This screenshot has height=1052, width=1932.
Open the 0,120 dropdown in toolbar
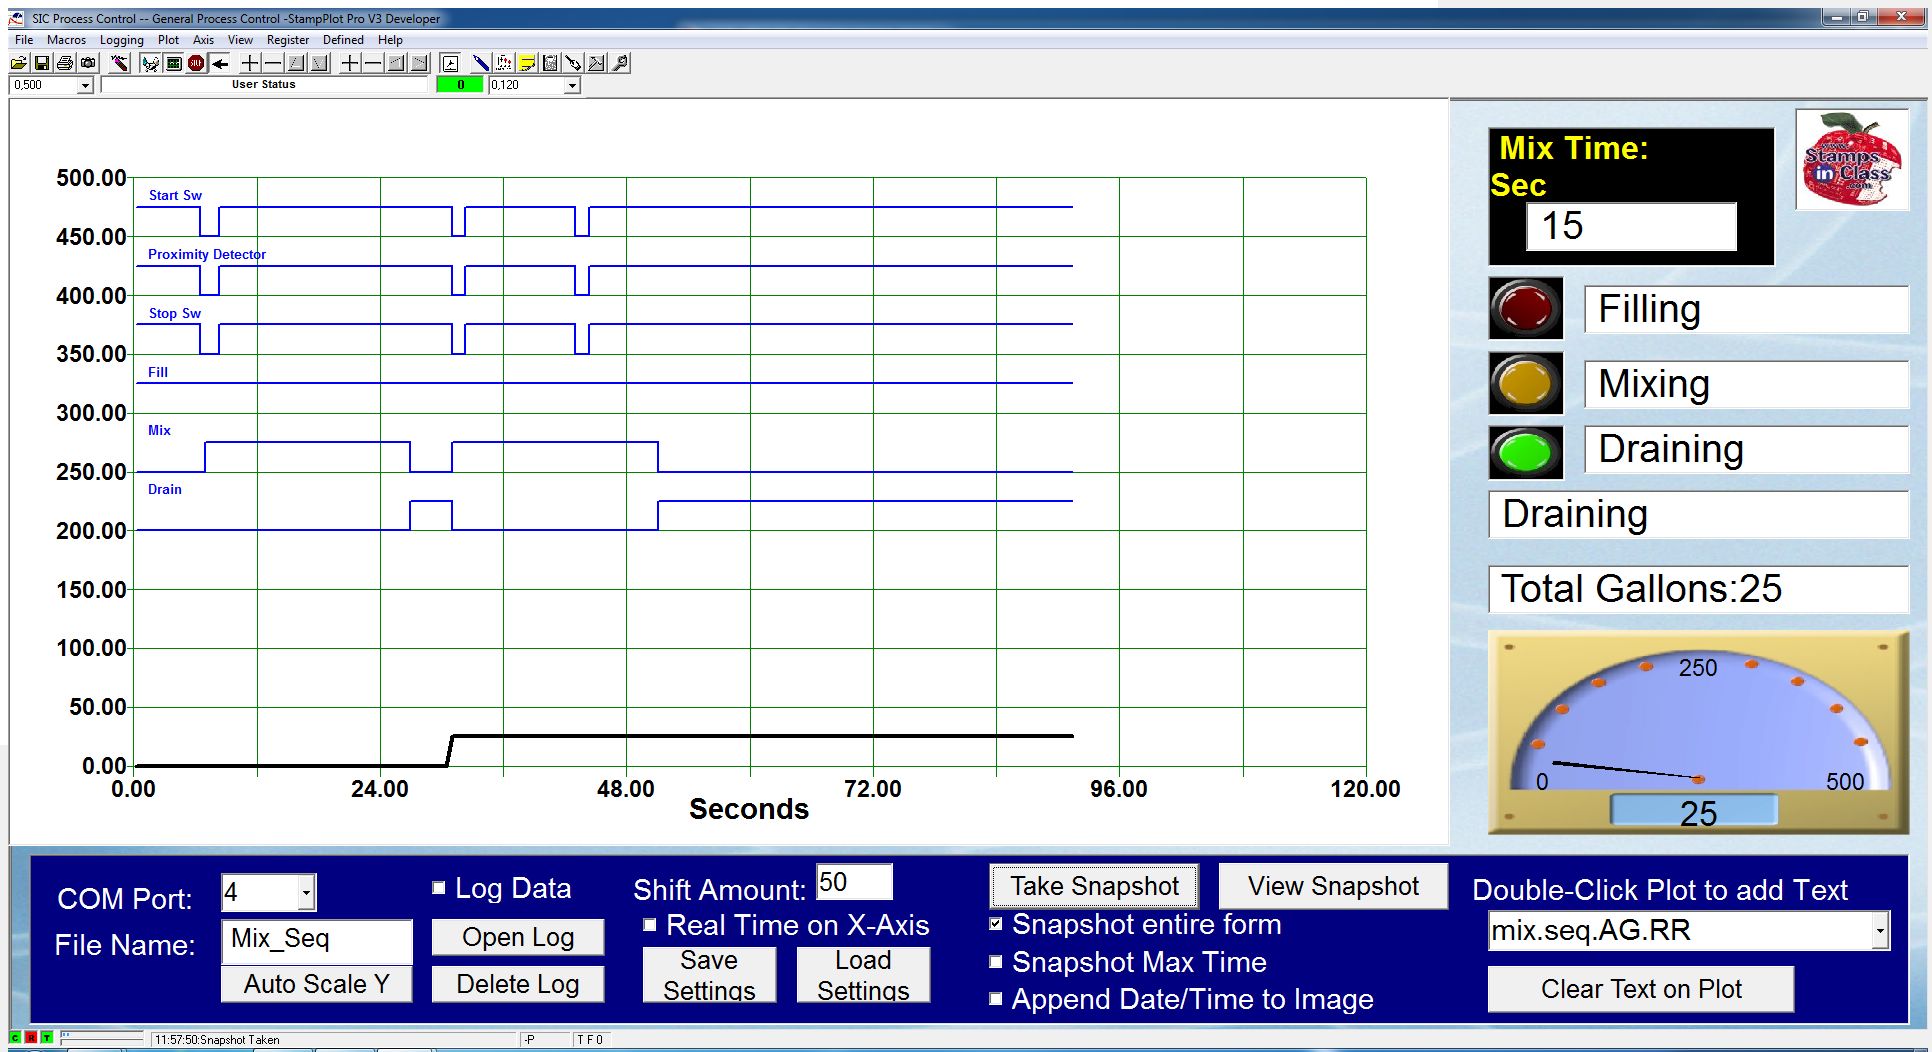click(572, 86)
